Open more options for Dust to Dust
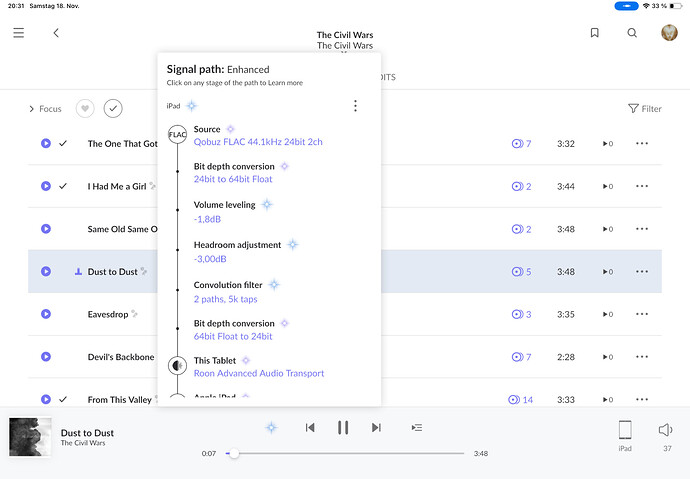The image size is (690, 479). coord(642,271)
